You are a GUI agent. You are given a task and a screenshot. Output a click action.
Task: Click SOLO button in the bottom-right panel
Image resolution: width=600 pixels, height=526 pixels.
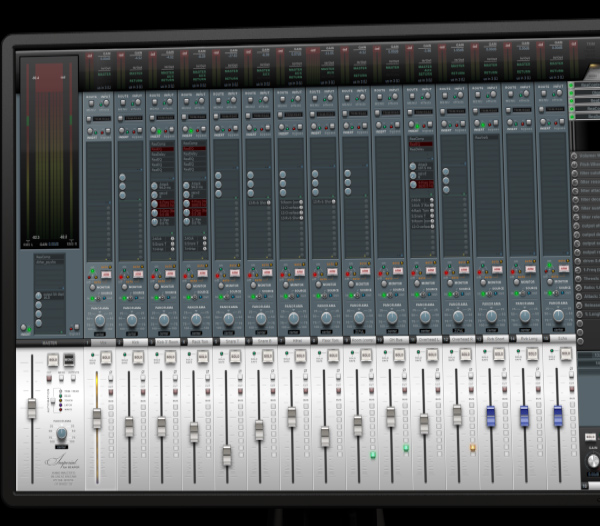(590, 436)
